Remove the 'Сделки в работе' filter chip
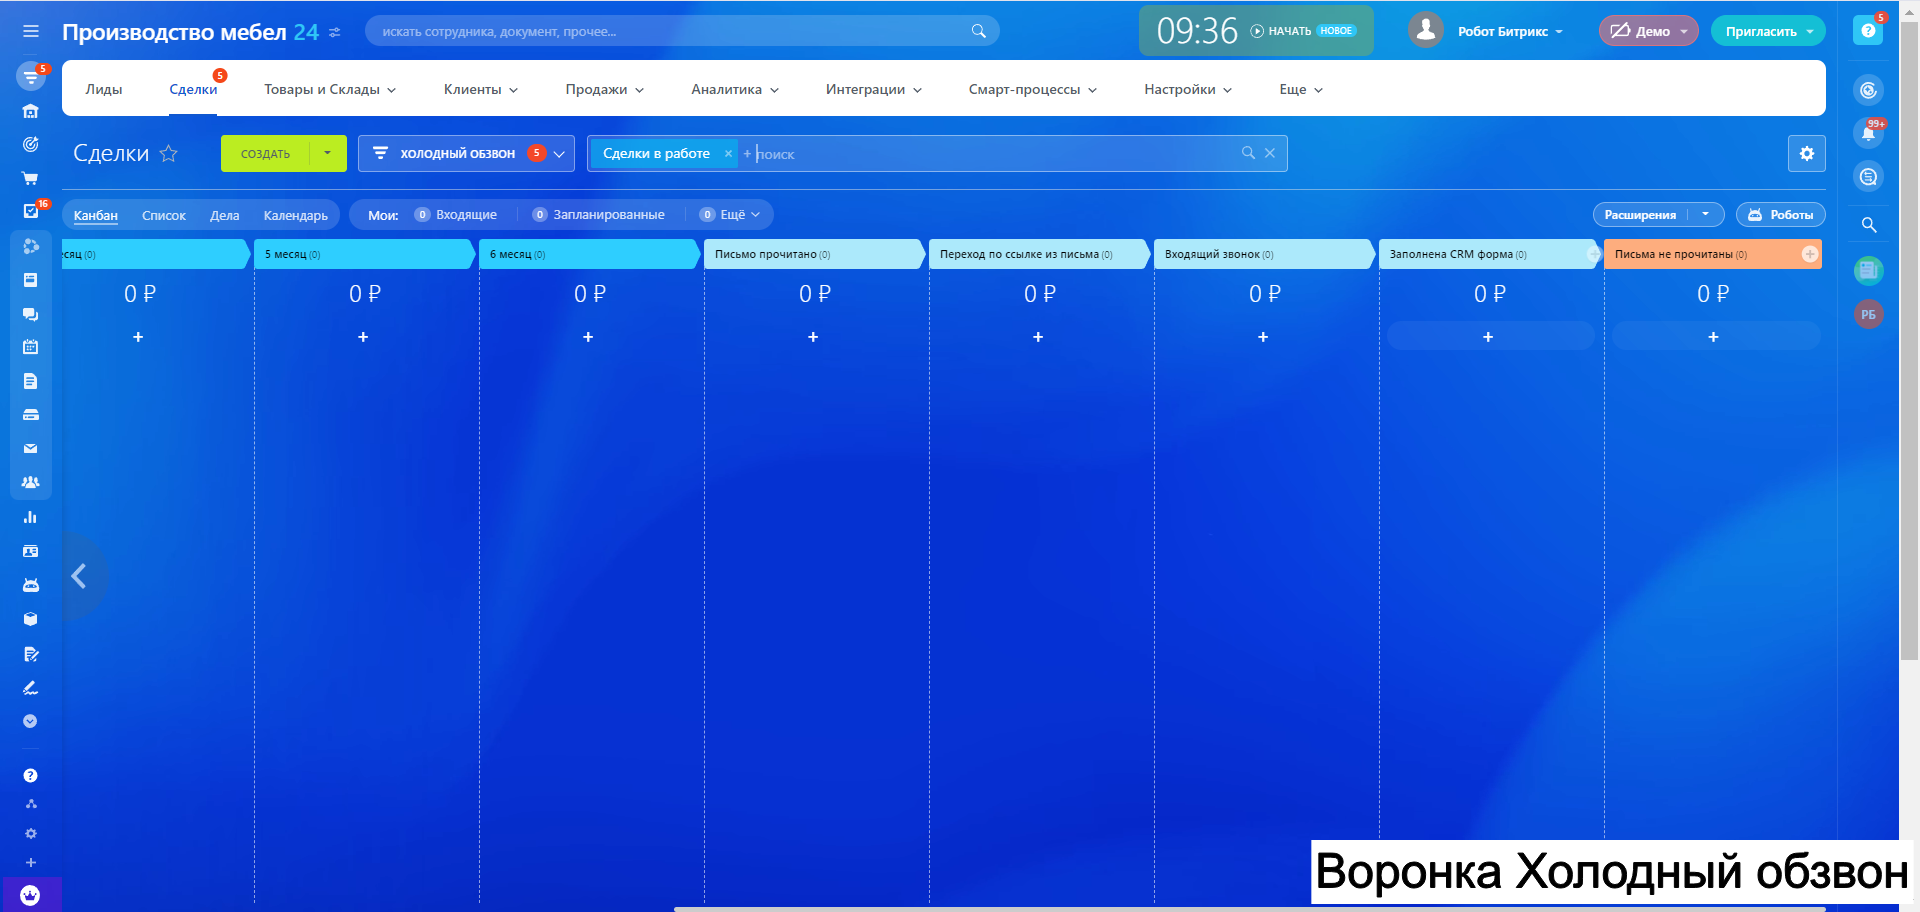The height and width of the screenshot is (912, 1920). click(728, 154)
